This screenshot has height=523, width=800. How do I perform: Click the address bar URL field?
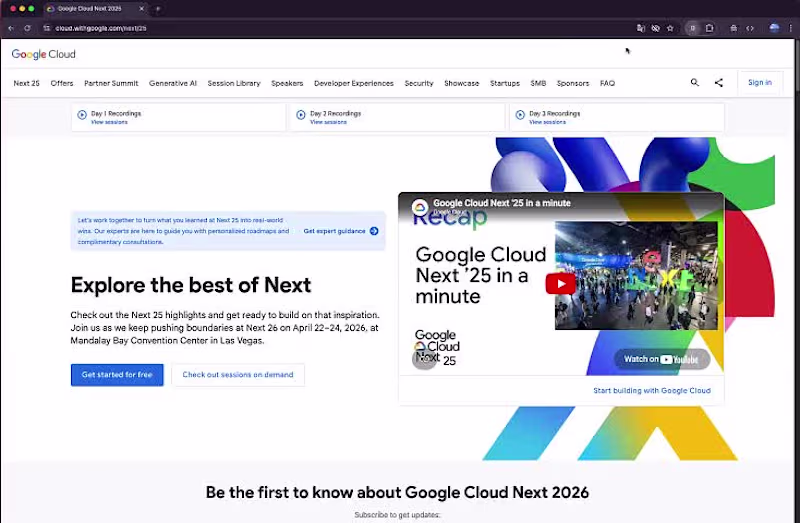pos(337,28)
